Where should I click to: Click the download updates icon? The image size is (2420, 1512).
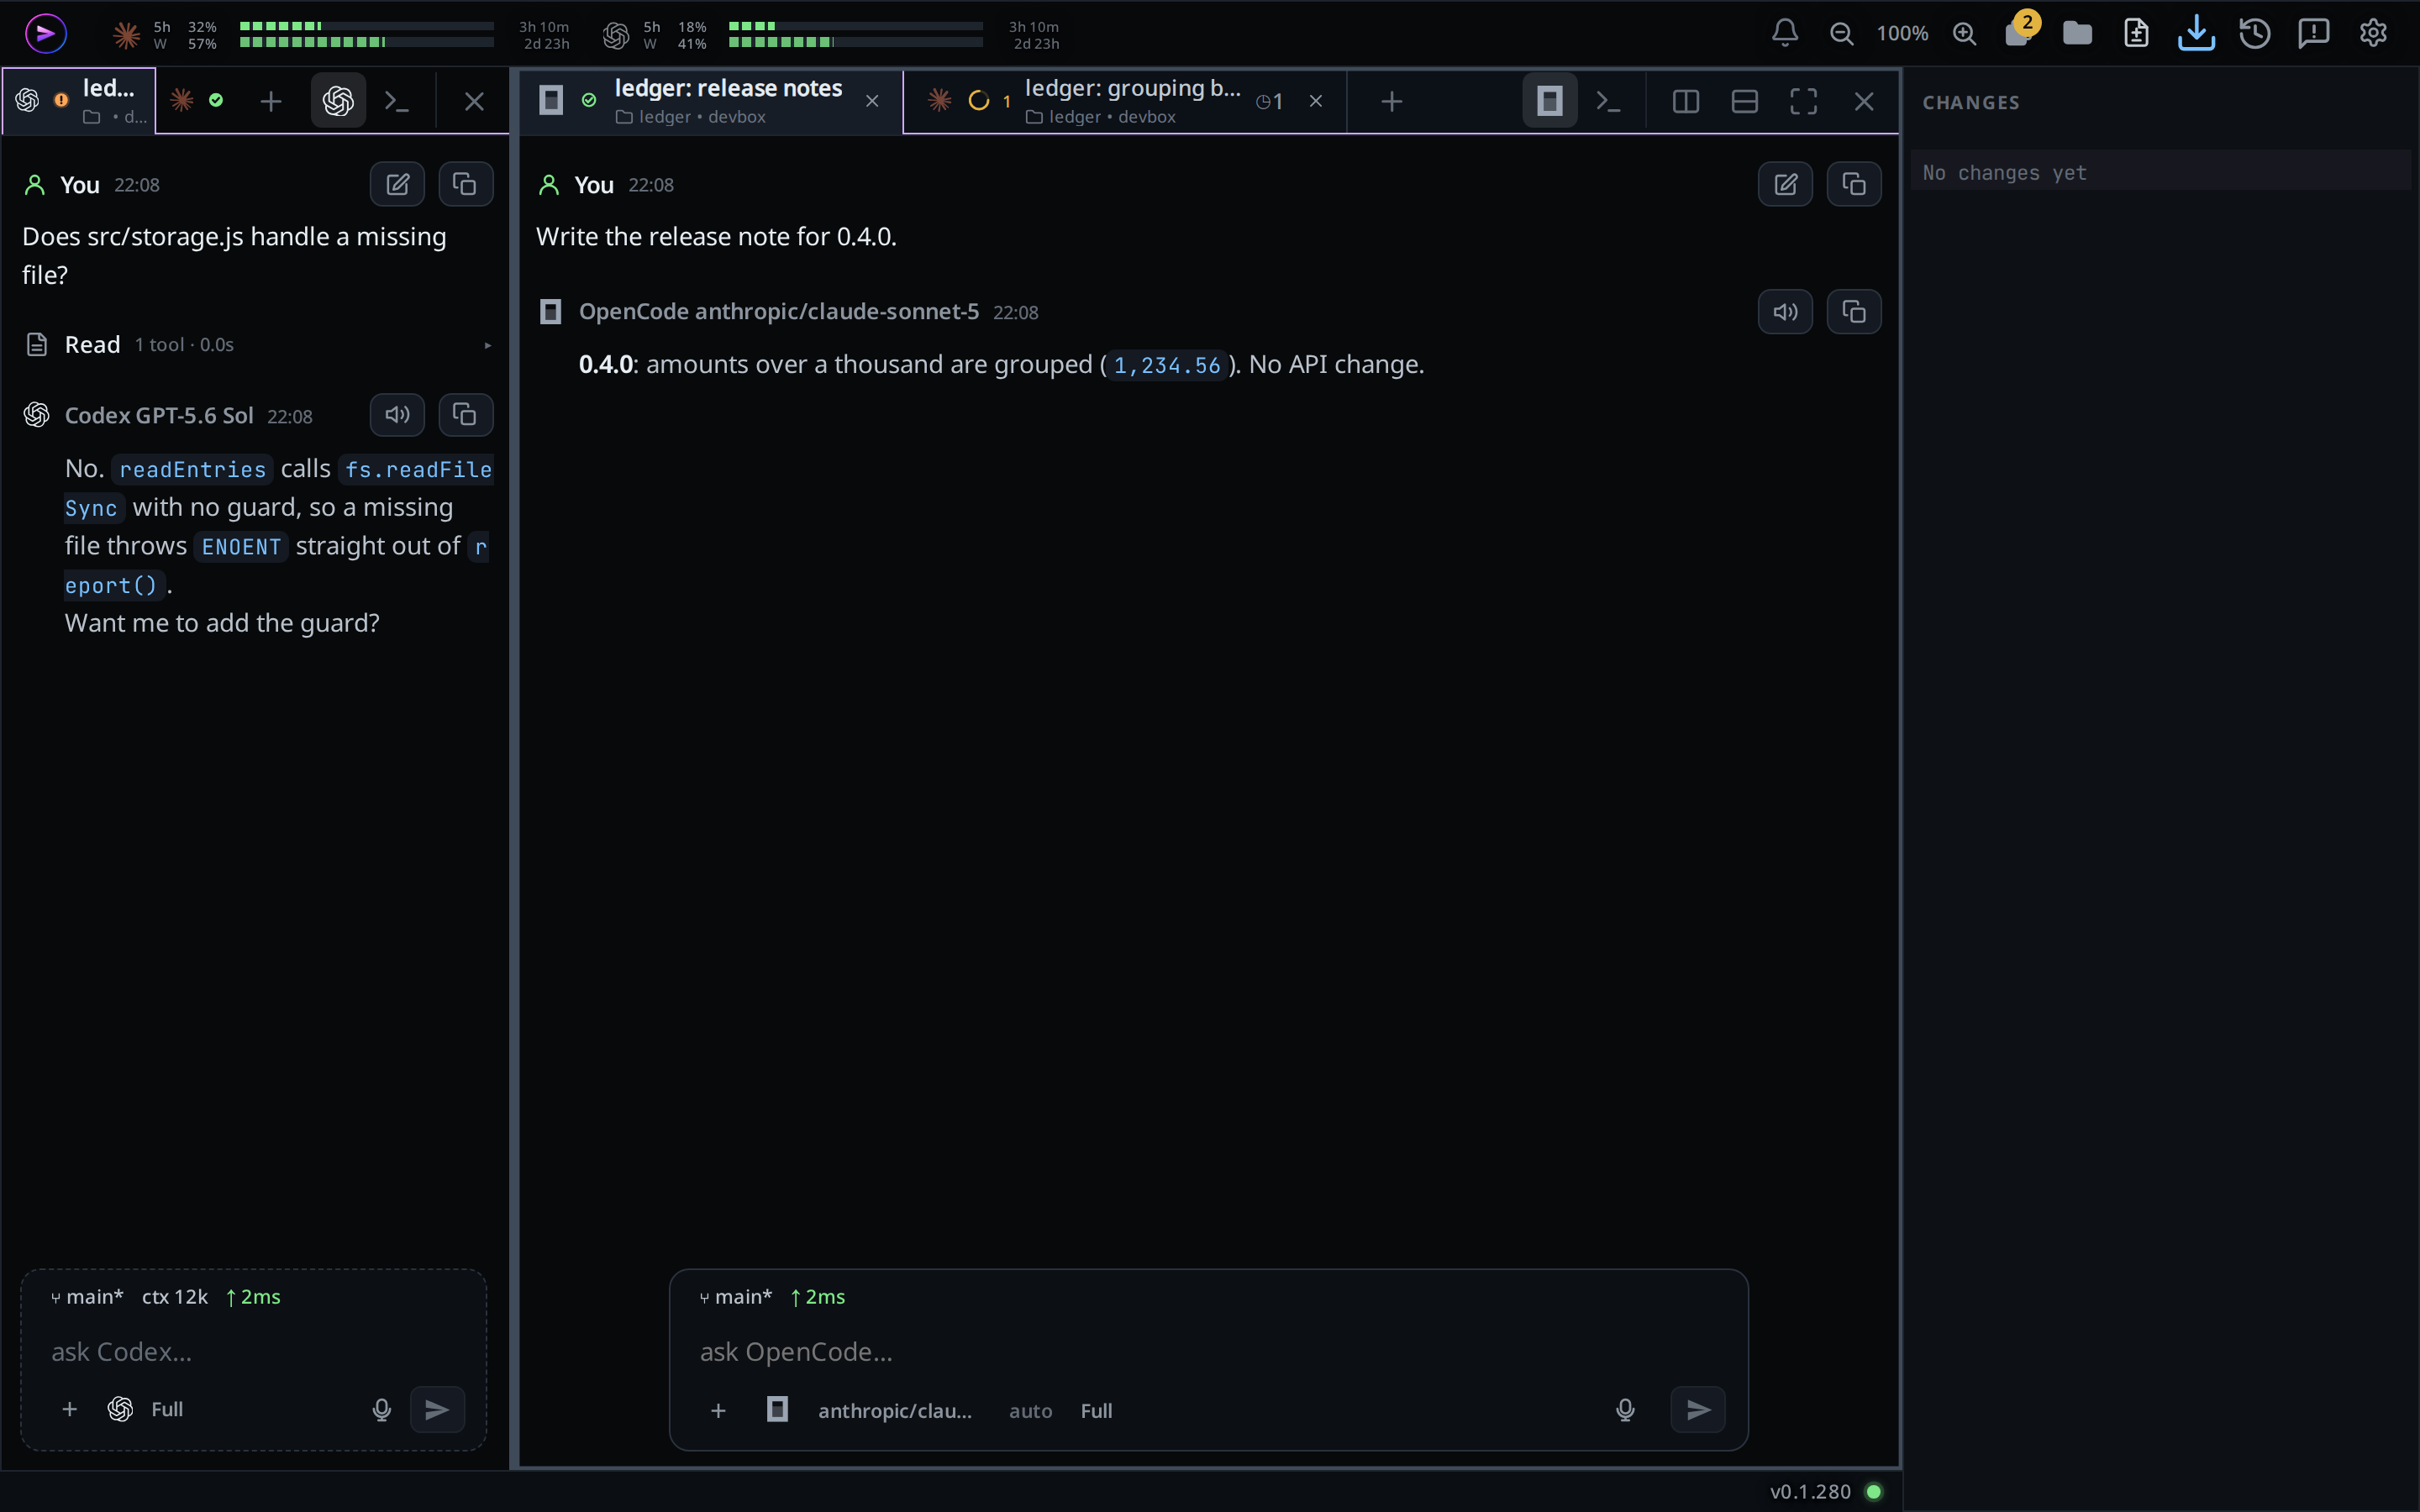pos(2196,33)
